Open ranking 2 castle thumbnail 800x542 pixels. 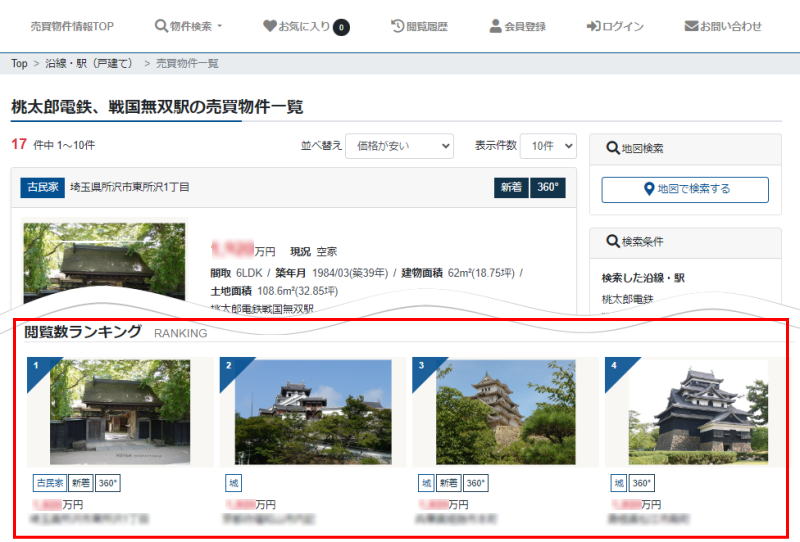click(313, 412)
